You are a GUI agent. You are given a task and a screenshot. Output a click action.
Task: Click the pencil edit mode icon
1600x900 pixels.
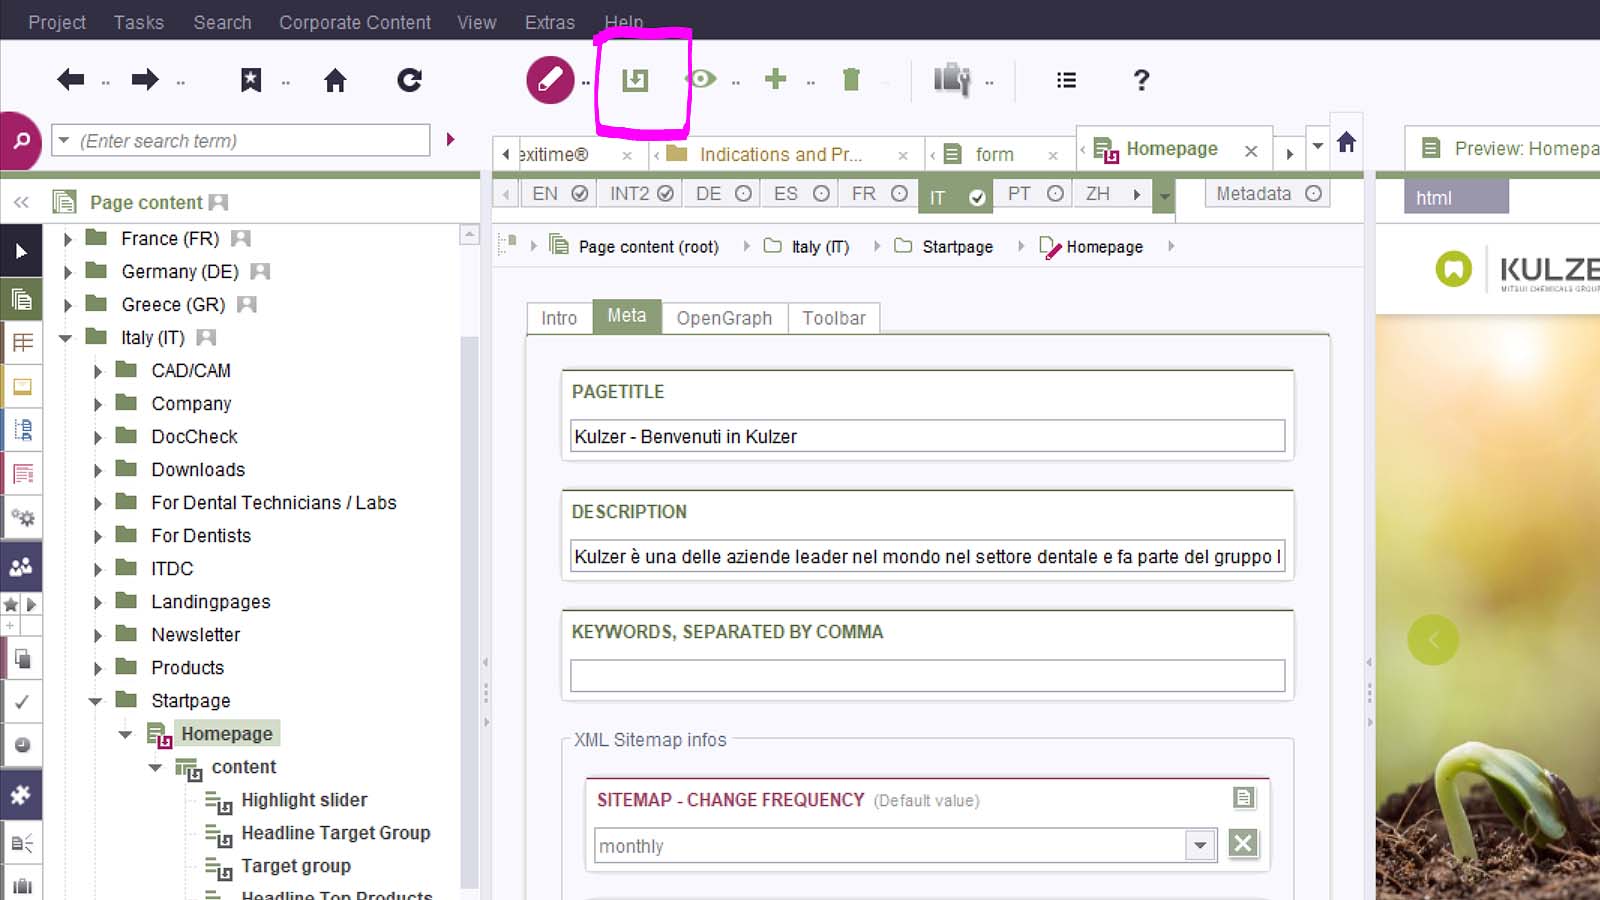(550, 80)
